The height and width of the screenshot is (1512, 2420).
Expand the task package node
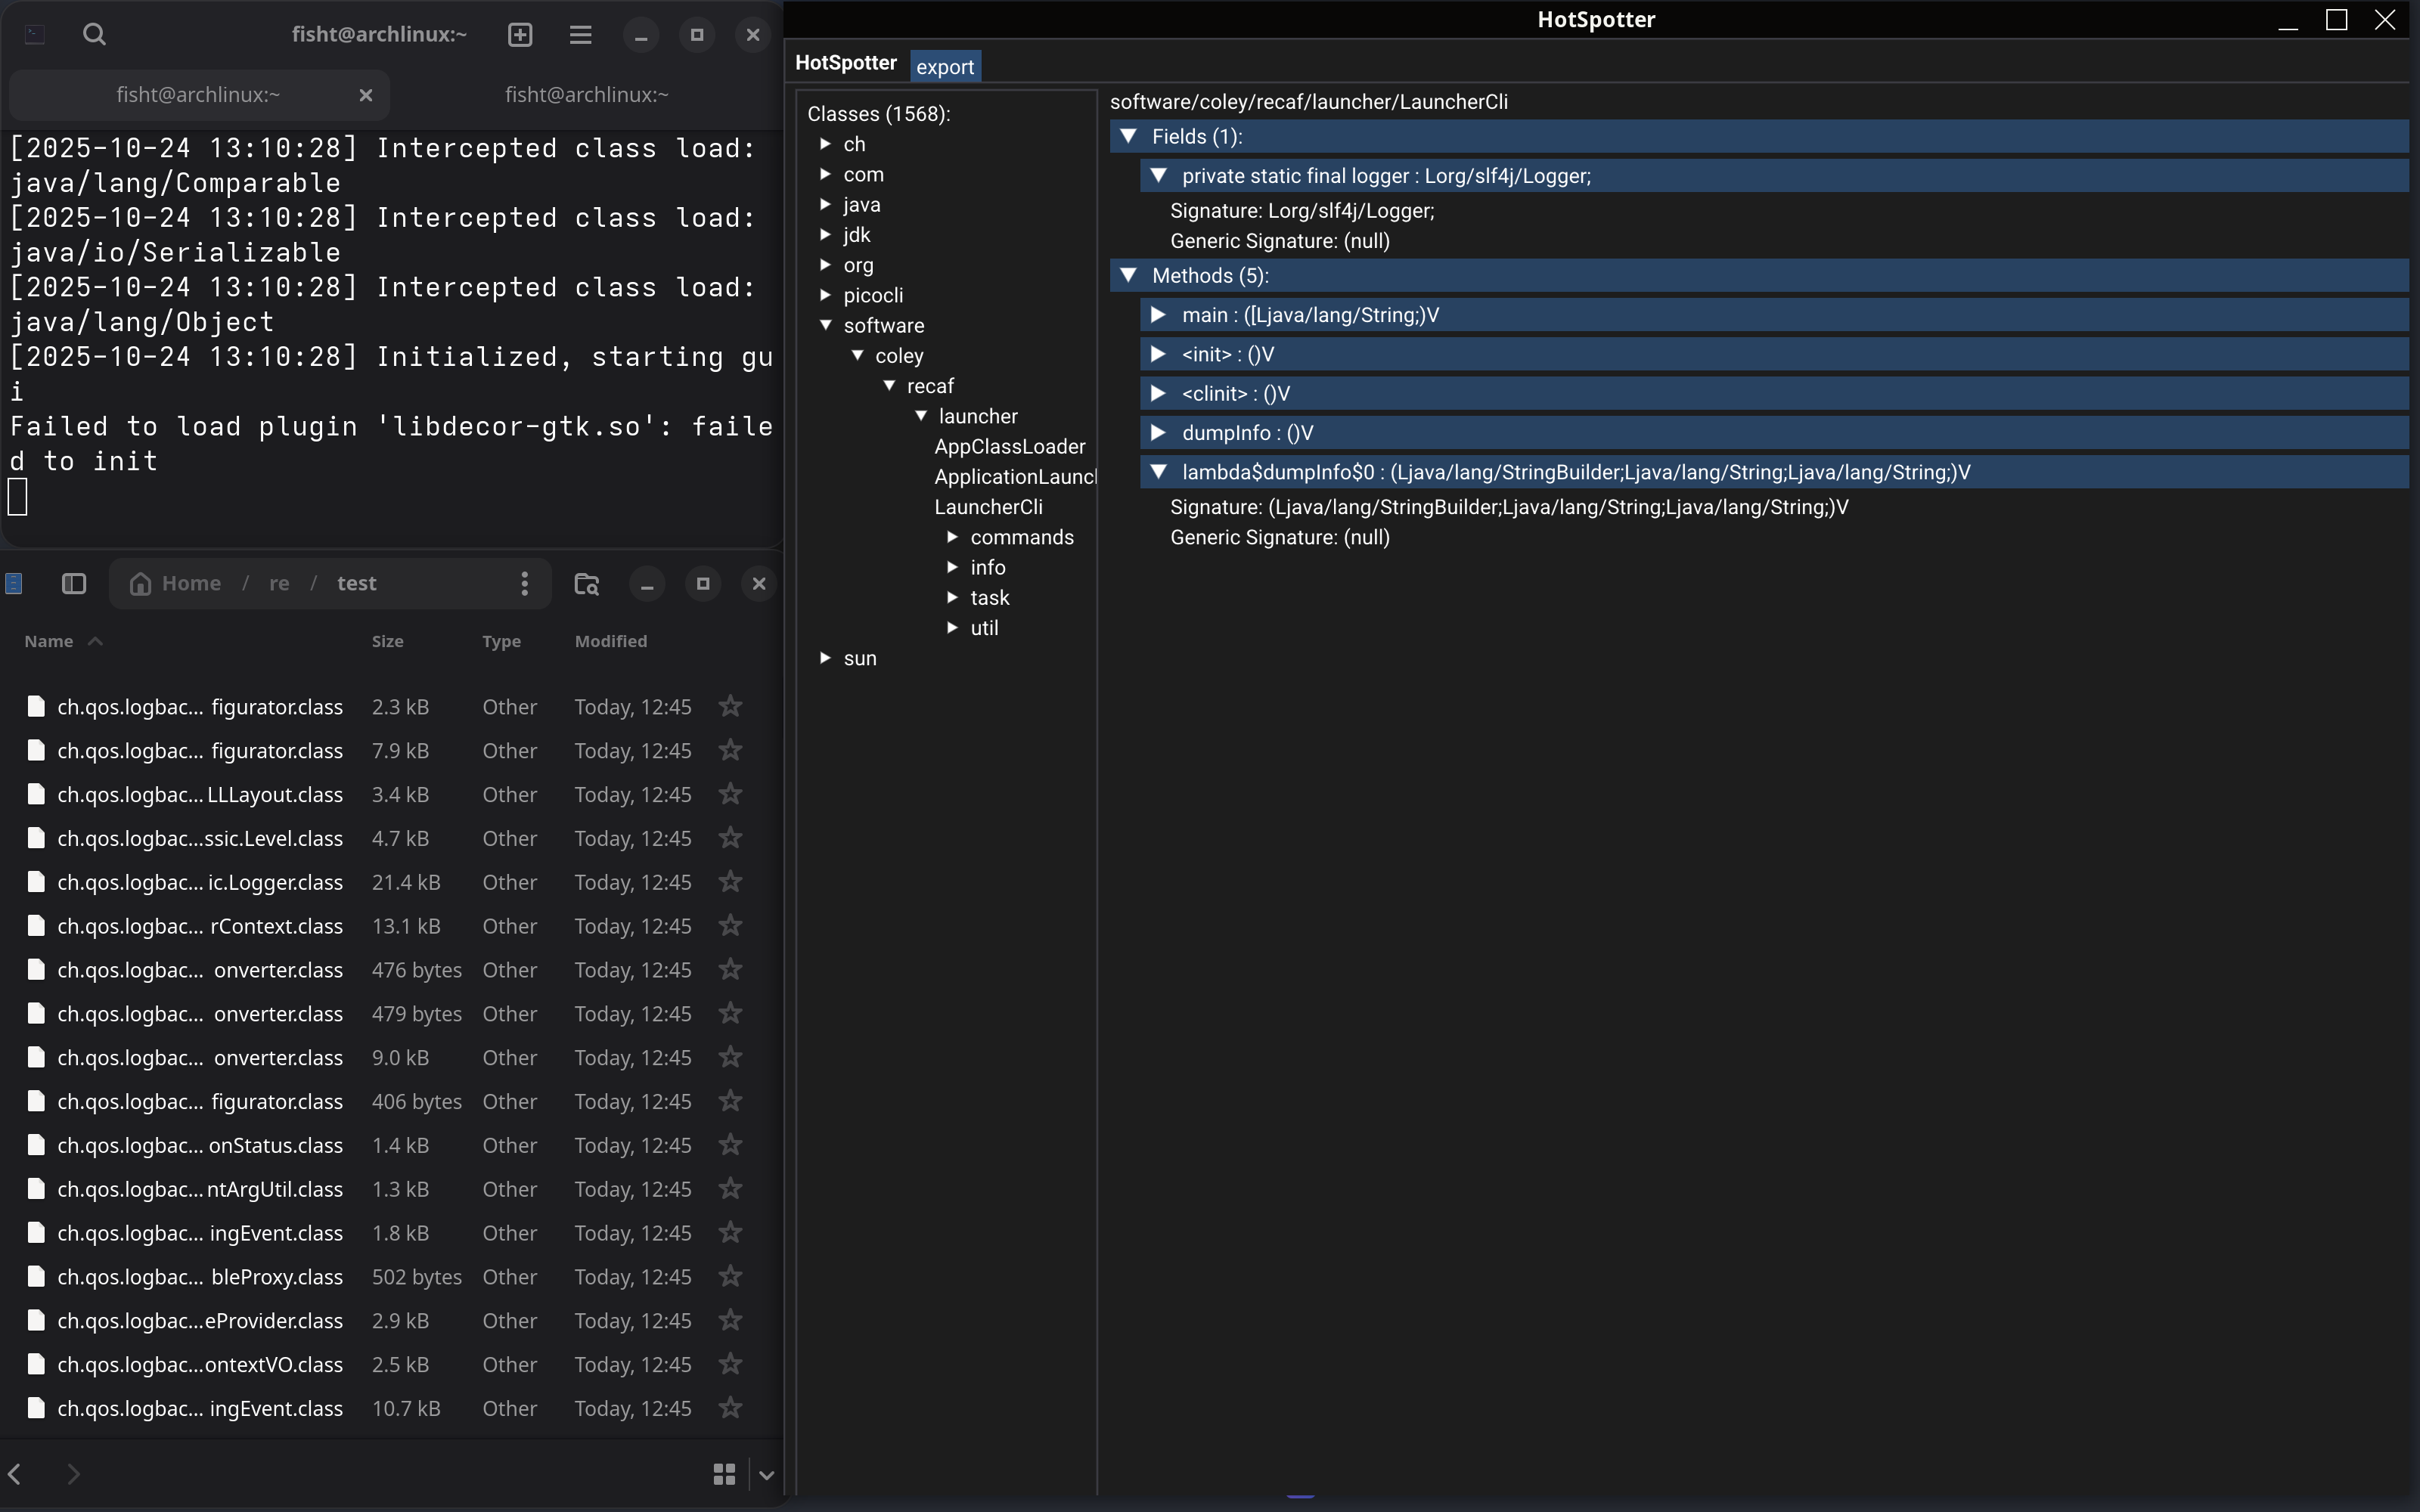pos(953,598)
